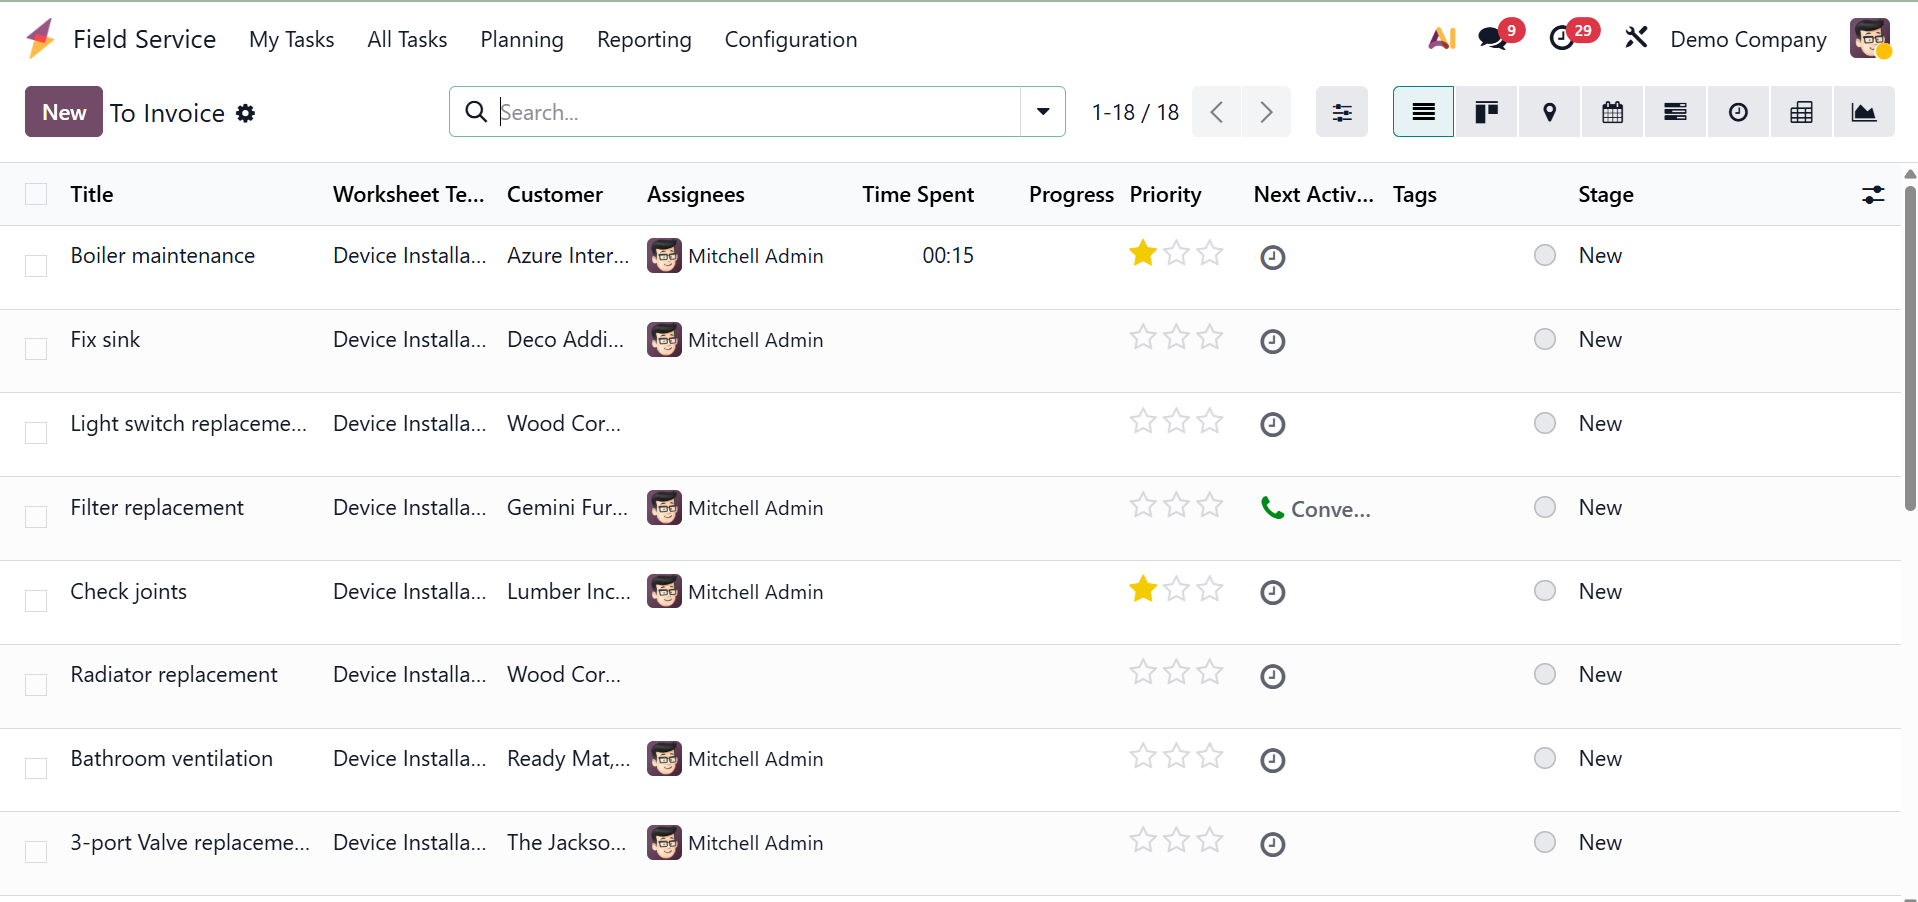Viewport: 1918px width, 902px height.
Task: Switch to Kanban view
Action: (x=1486, y=112)
